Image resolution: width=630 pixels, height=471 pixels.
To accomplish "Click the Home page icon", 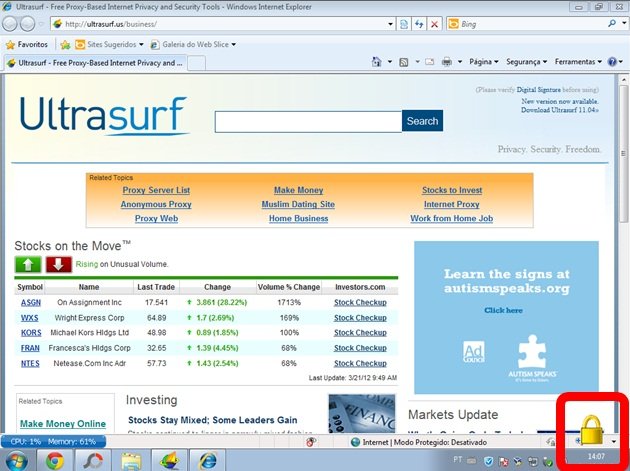I will pyautogui.click(x=376, y=62).
